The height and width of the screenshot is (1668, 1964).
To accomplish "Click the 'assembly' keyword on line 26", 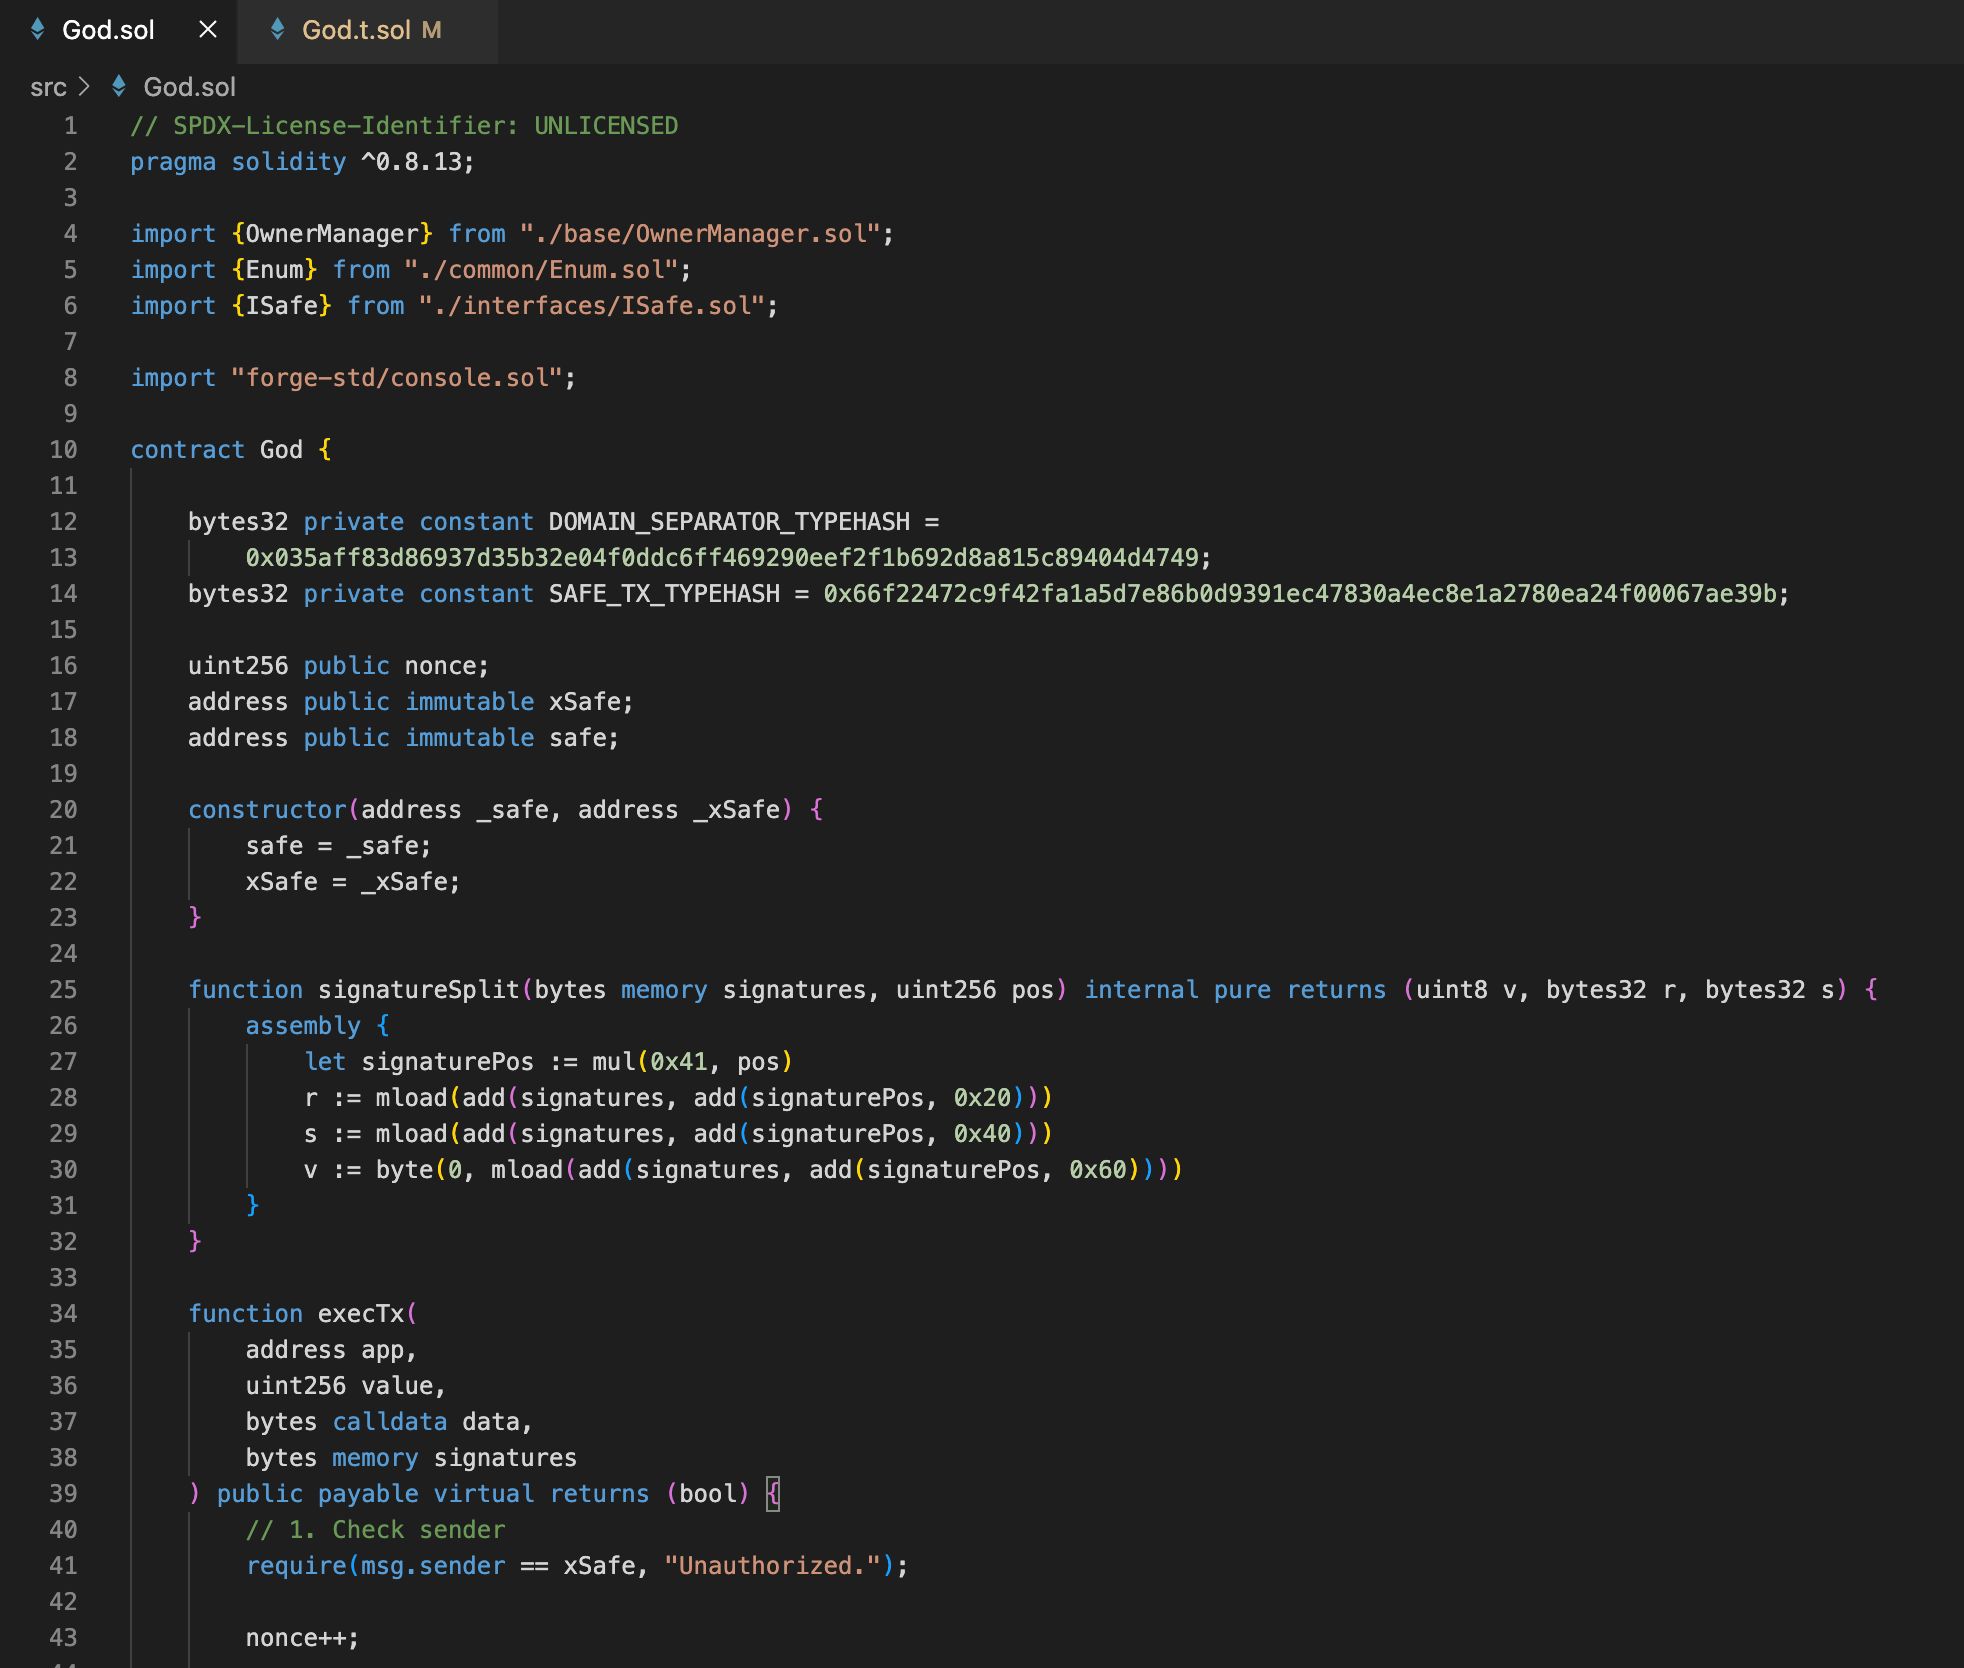I will coord(303,1026).
